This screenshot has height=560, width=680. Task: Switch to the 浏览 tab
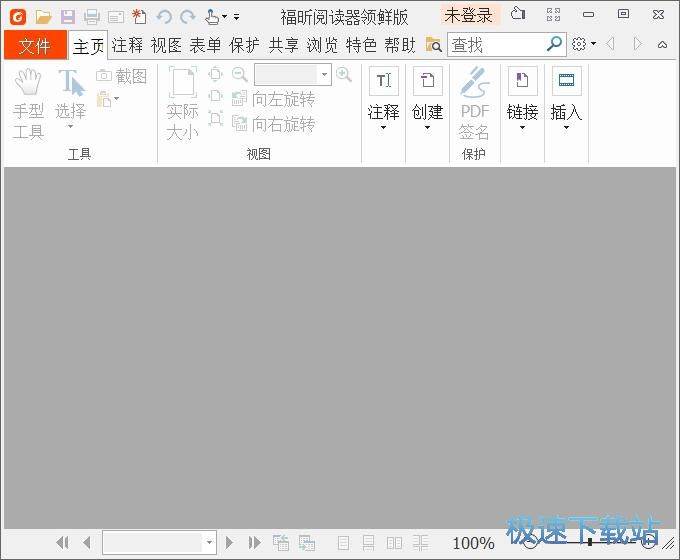pyautogui.click(x=323, y=45)
